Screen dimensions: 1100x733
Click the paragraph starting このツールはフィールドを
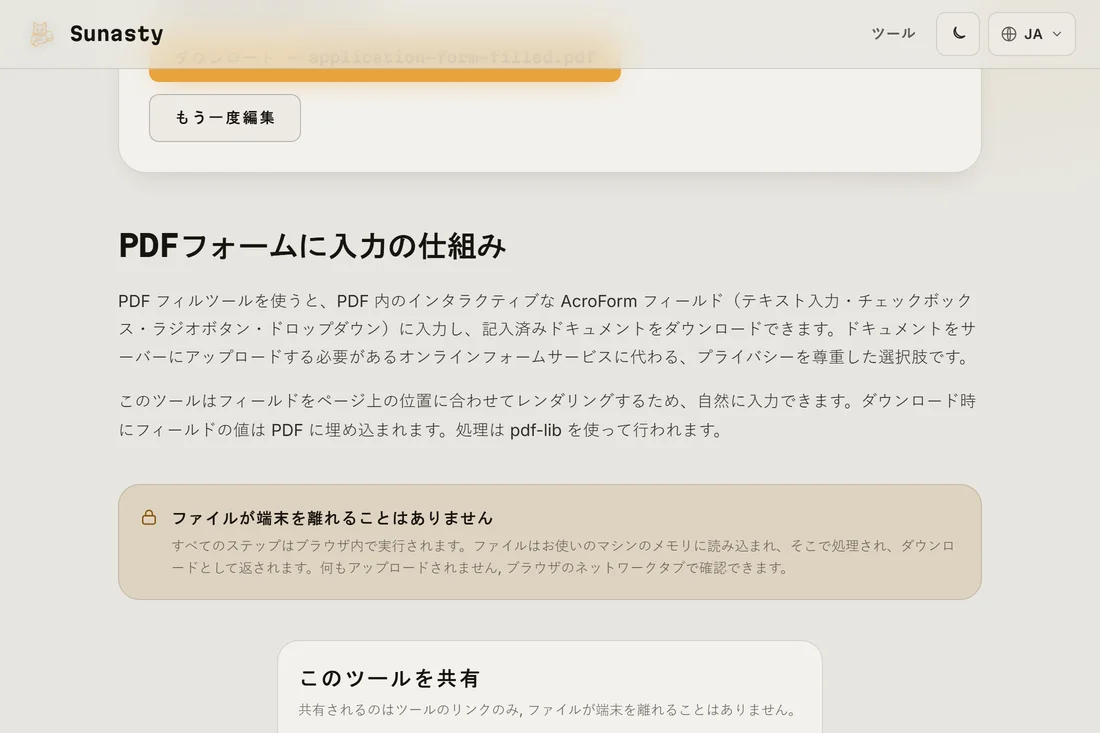pyautogui.click(x=547, y=415)
